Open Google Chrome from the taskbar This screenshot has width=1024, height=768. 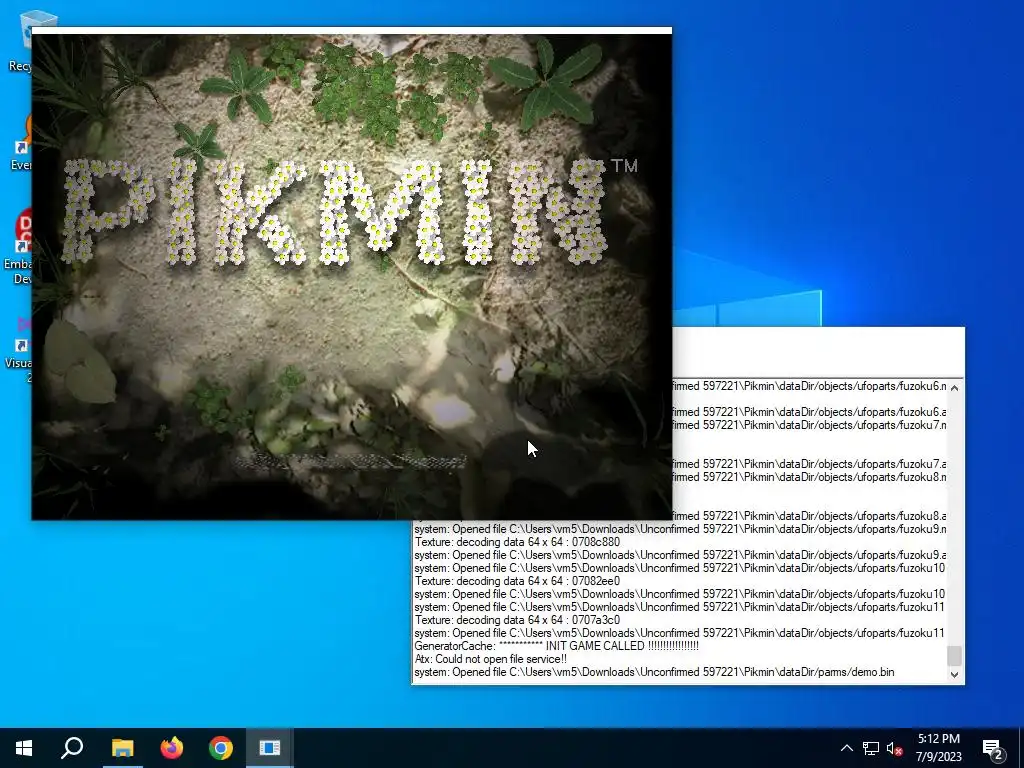(221, 748)
